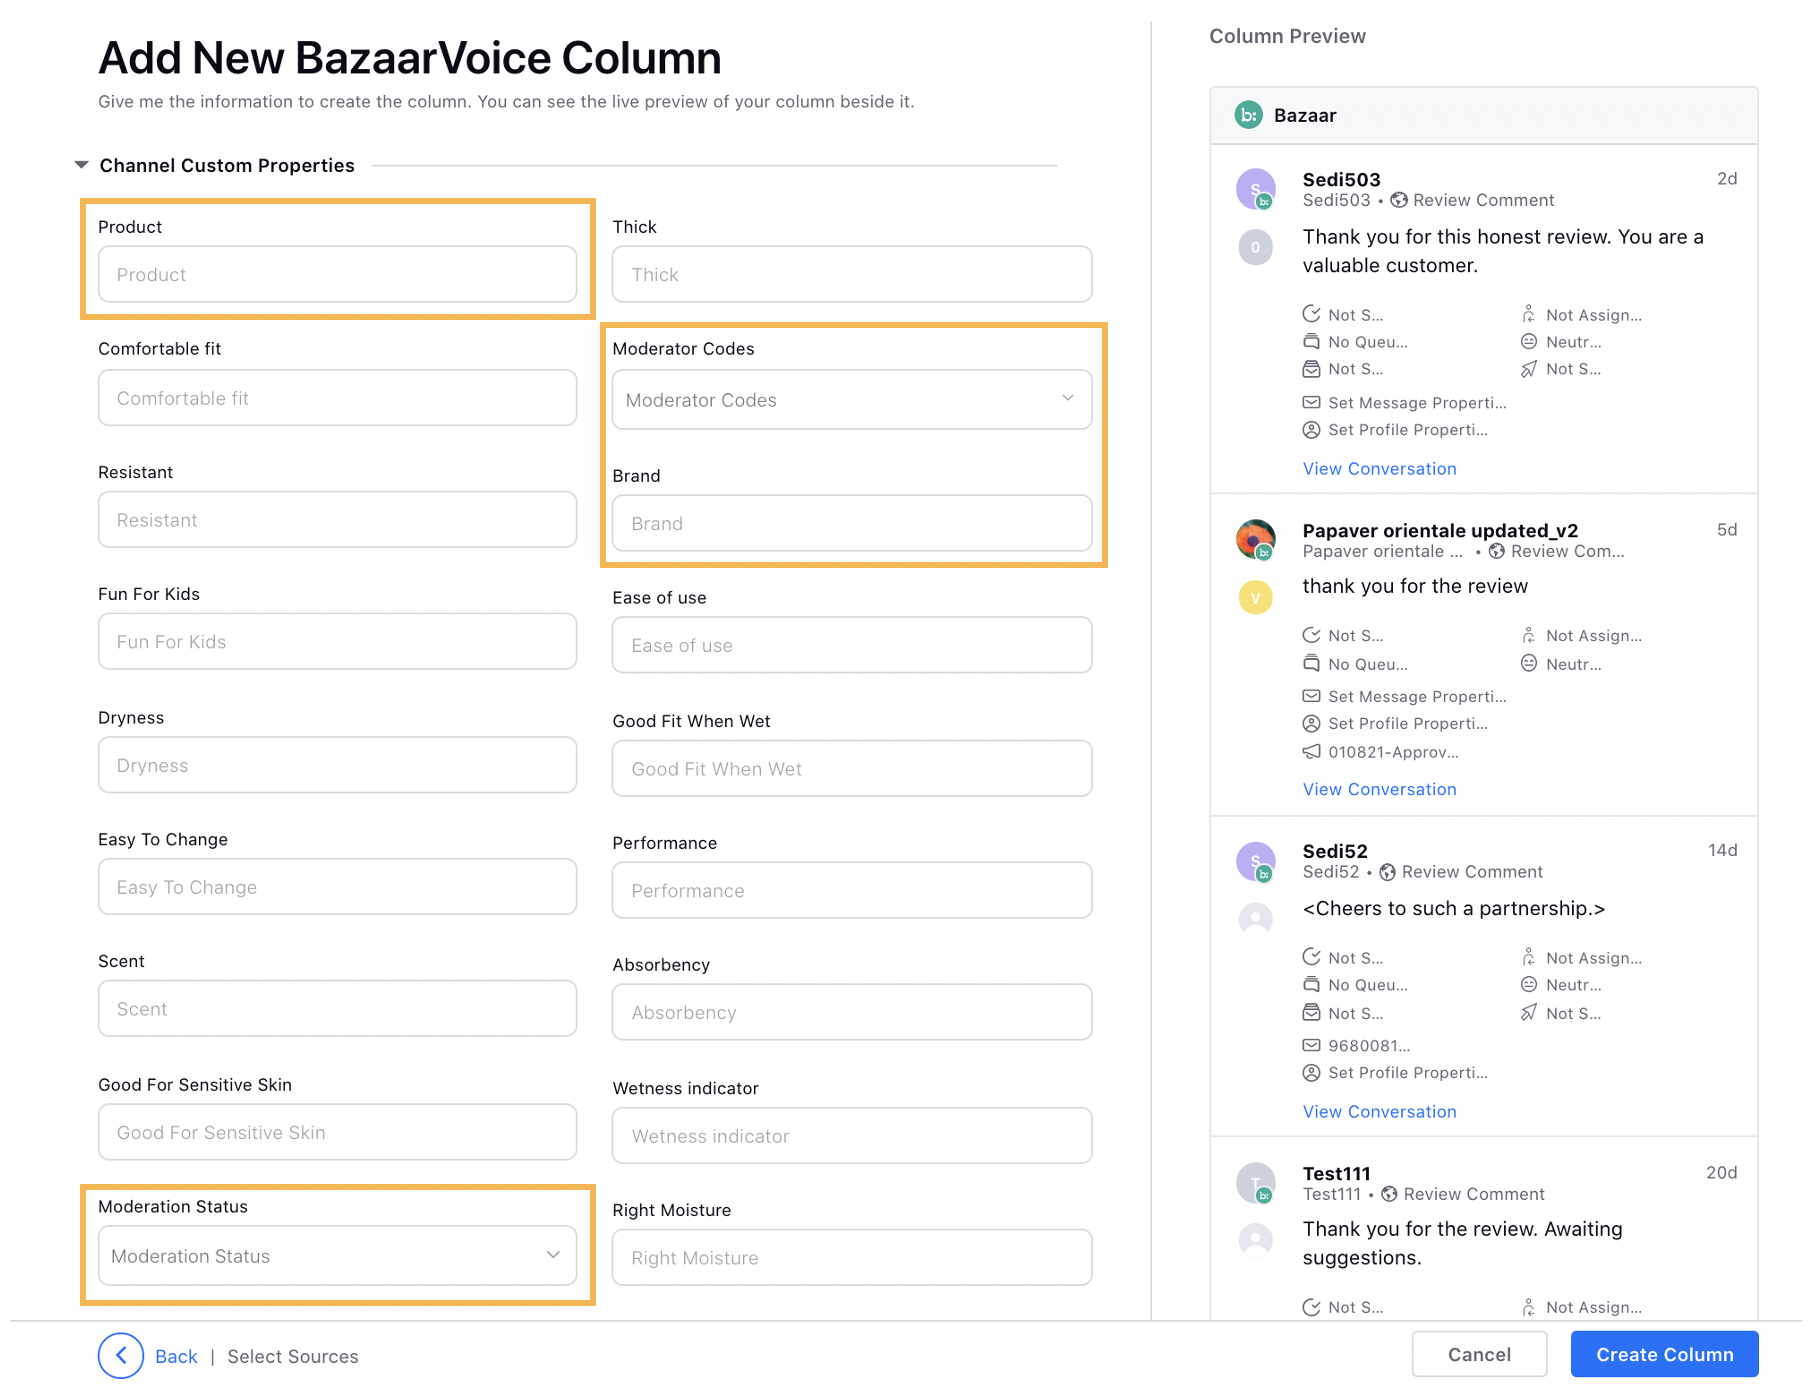Click the Back arrow circle icon
The height and width of the screenshot is (1392, 1808).
point(121,1356)
